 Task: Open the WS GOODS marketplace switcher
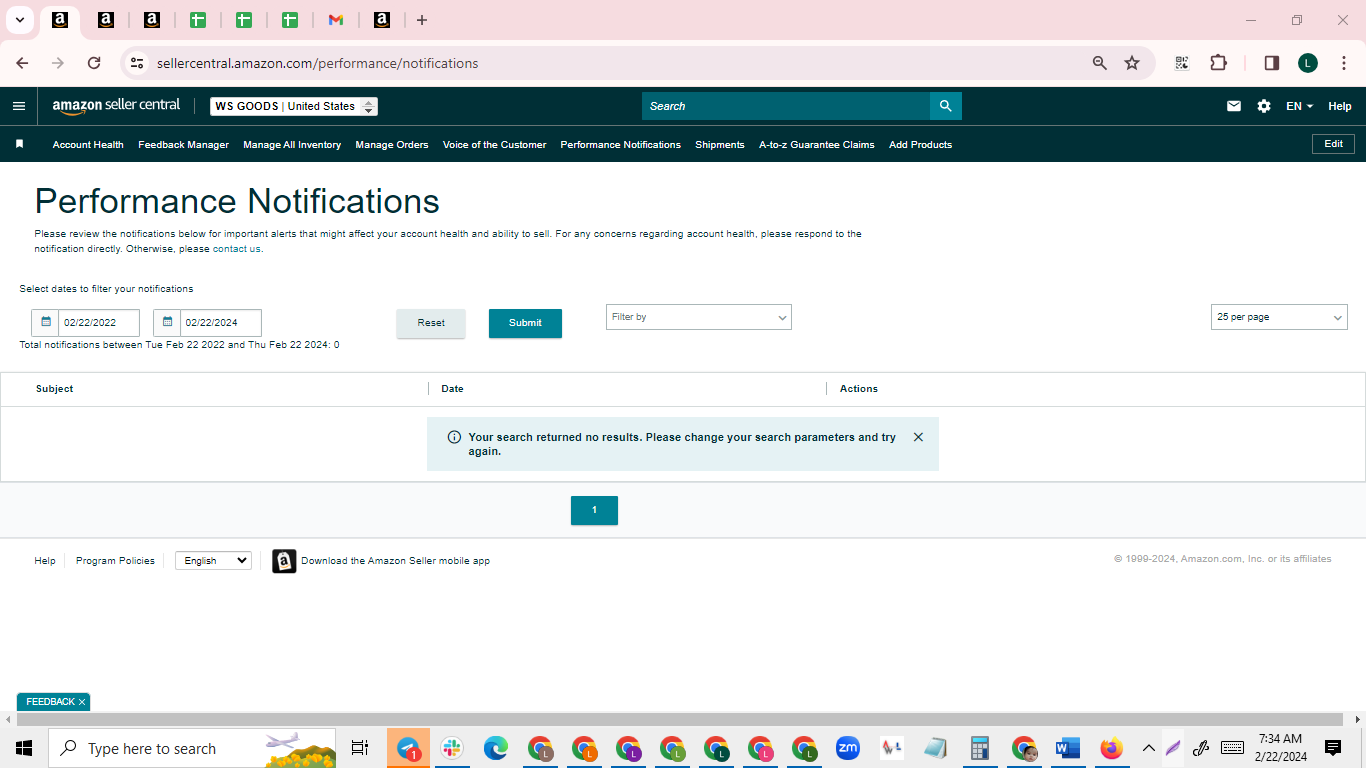[x=294, y=106]
